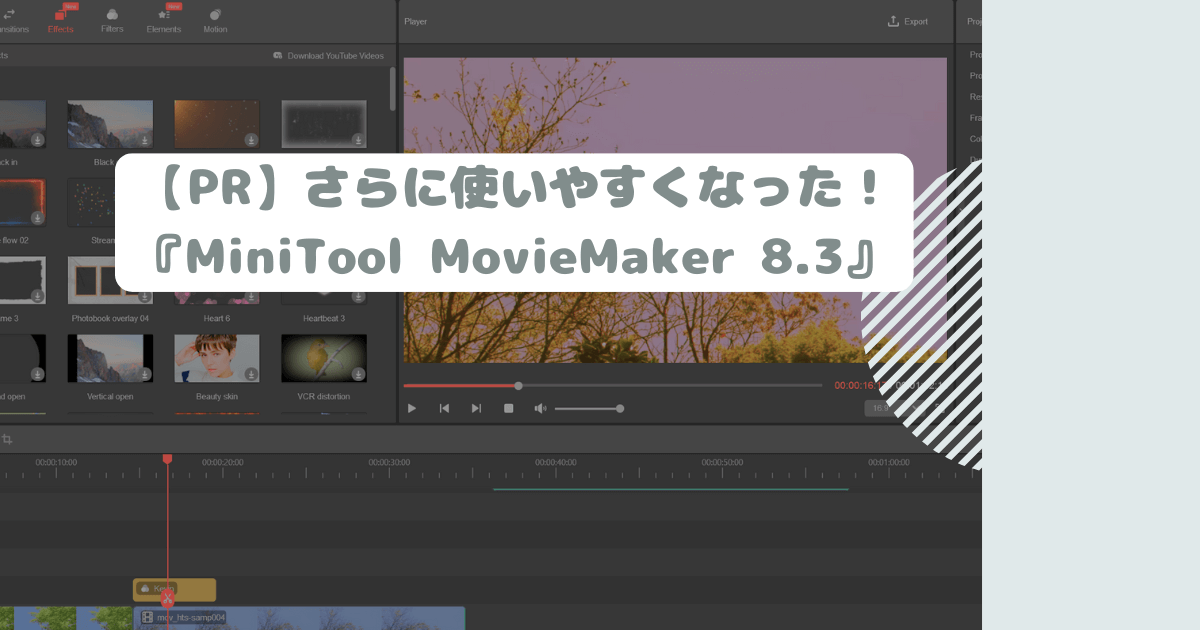Download the orange sparkle effect
Screen dimensions: 1200x630
point(251,140)
